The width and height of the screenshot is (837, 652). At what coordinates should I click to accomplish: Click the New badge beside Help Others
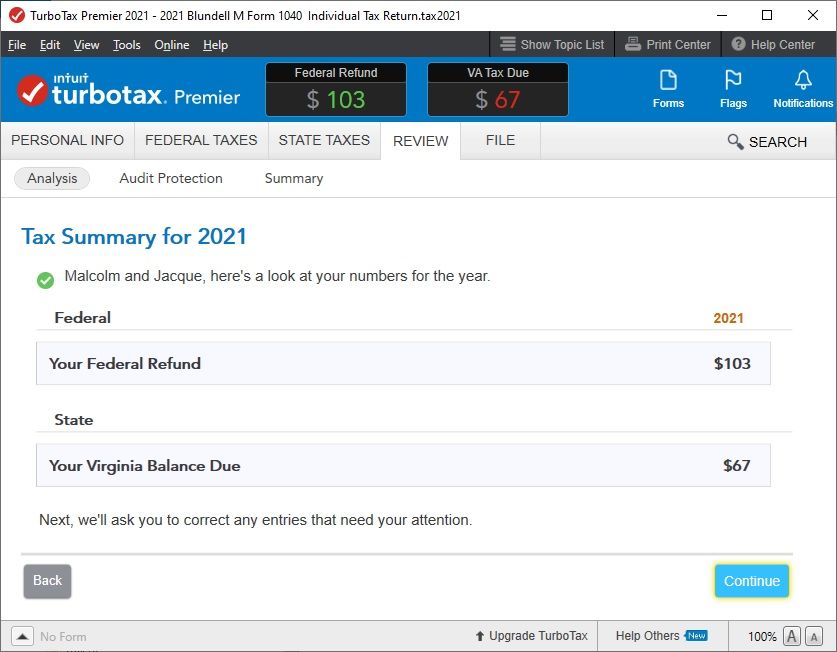pos(696,635)
